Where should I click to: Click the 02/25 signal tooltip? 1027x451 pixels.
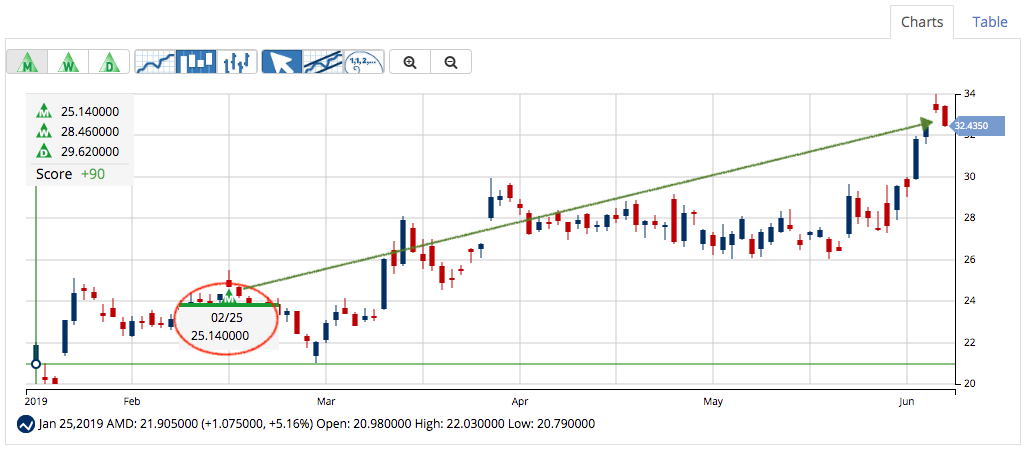point(229,327)
